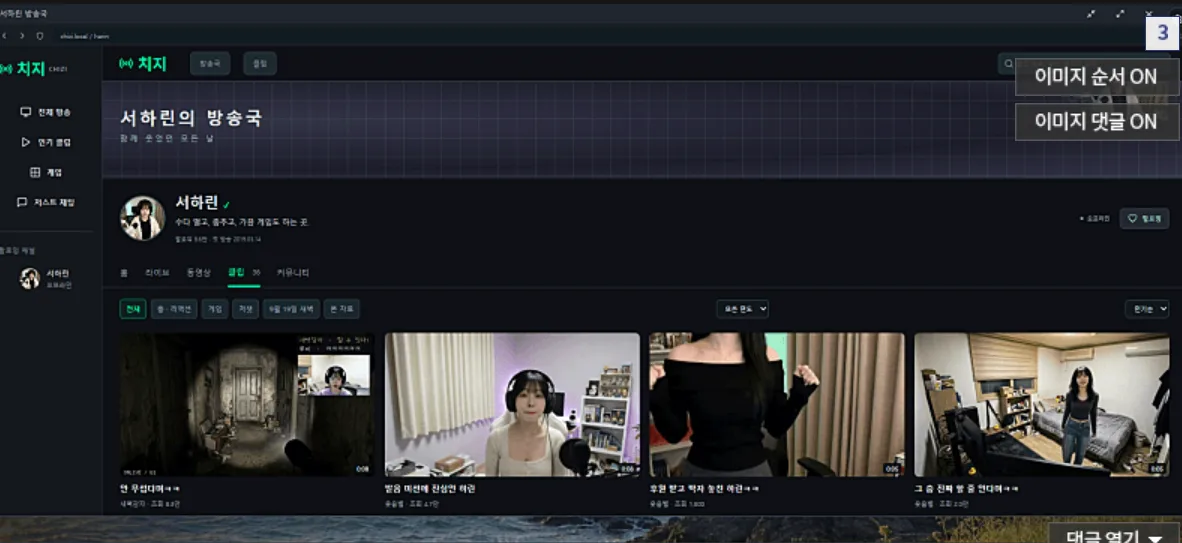Switch to the 커뮤니티 channel tab
1182x543 pixels.
(x=293, y=272)
